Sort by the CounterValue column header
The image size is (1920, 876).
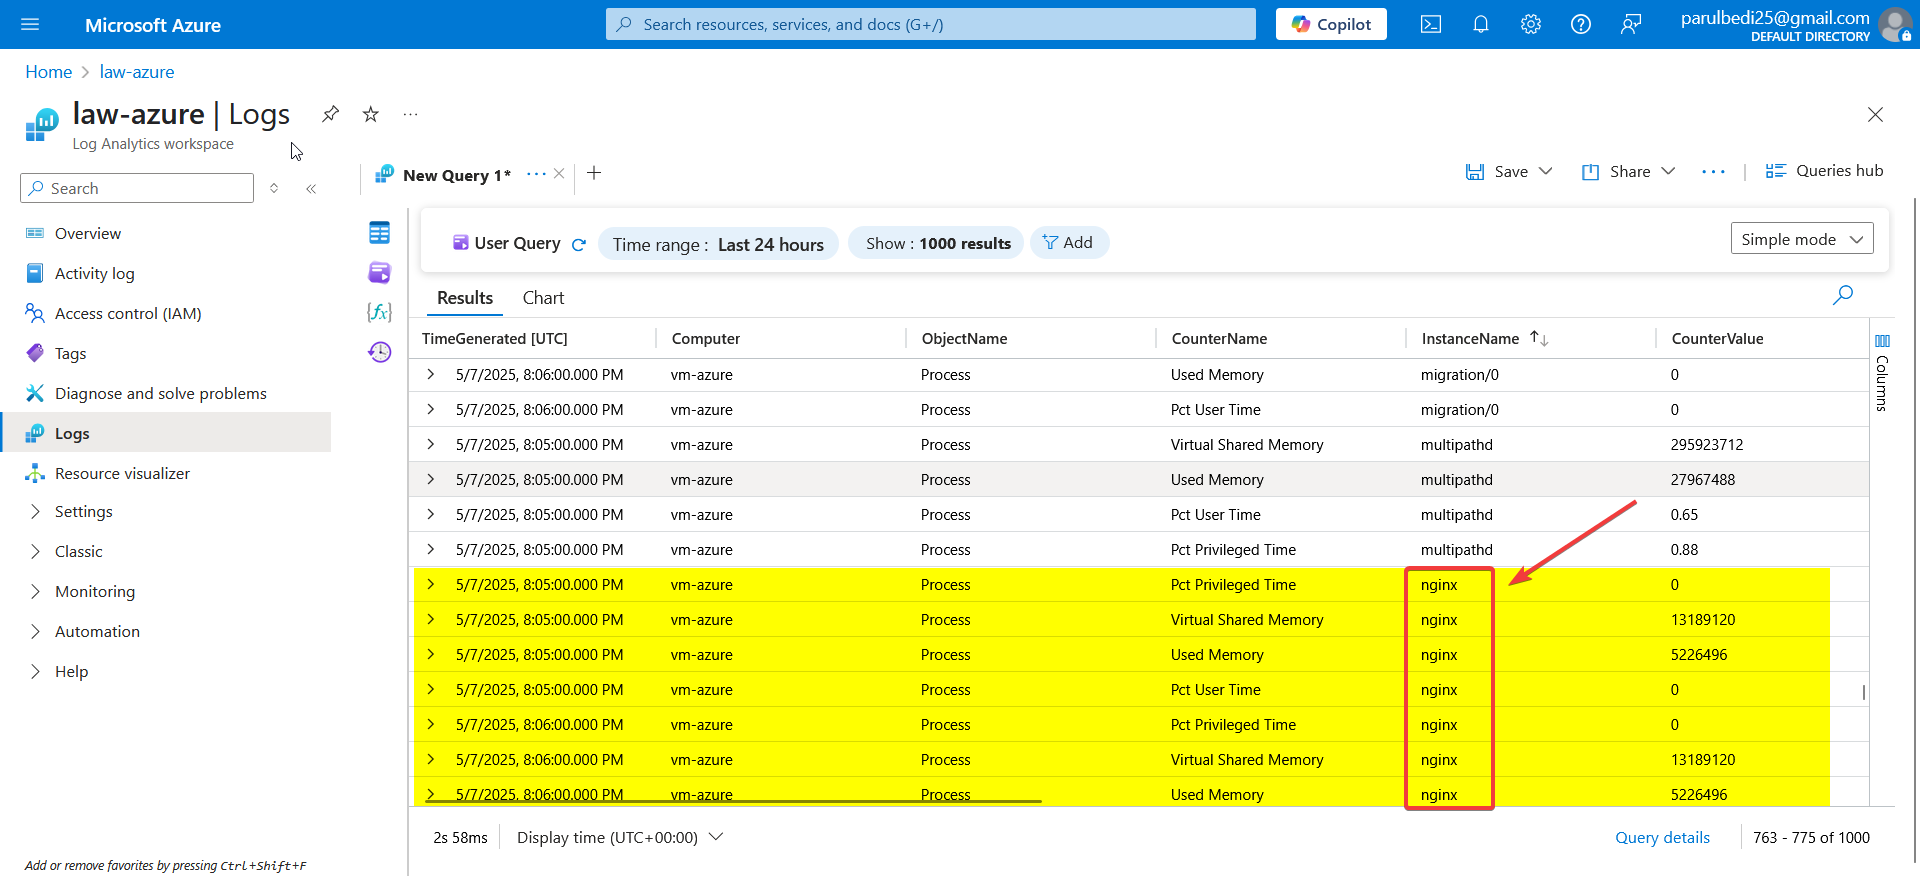click(1717, 339)
